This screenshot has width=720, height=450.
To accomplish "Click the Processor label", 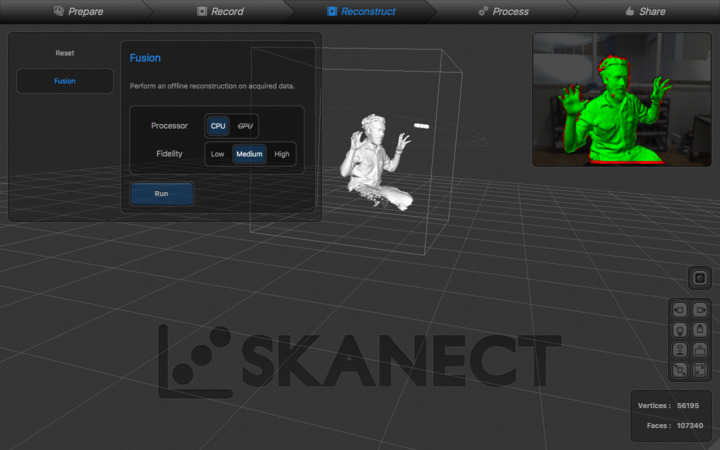I will [169, 126].
